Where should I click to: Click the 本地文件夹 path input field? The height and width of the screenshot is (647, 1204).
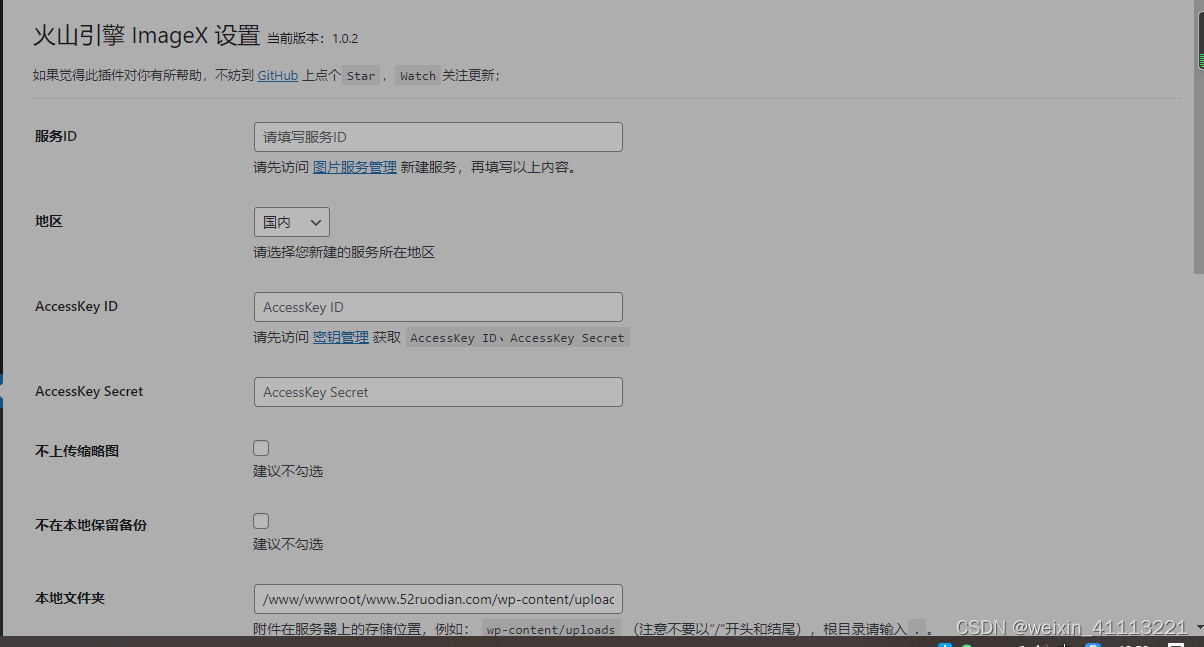[438, 599]
